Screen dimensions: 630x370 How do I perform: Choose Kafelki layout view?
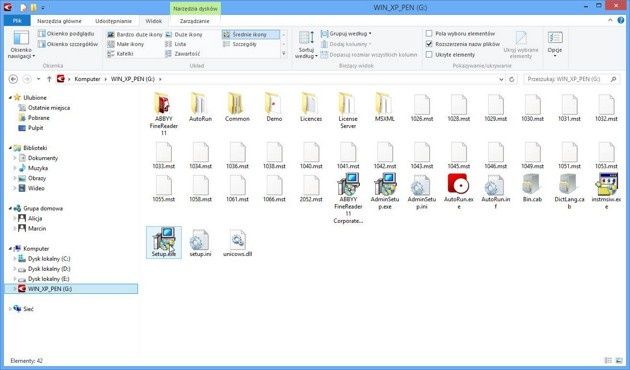click(121, 54)
